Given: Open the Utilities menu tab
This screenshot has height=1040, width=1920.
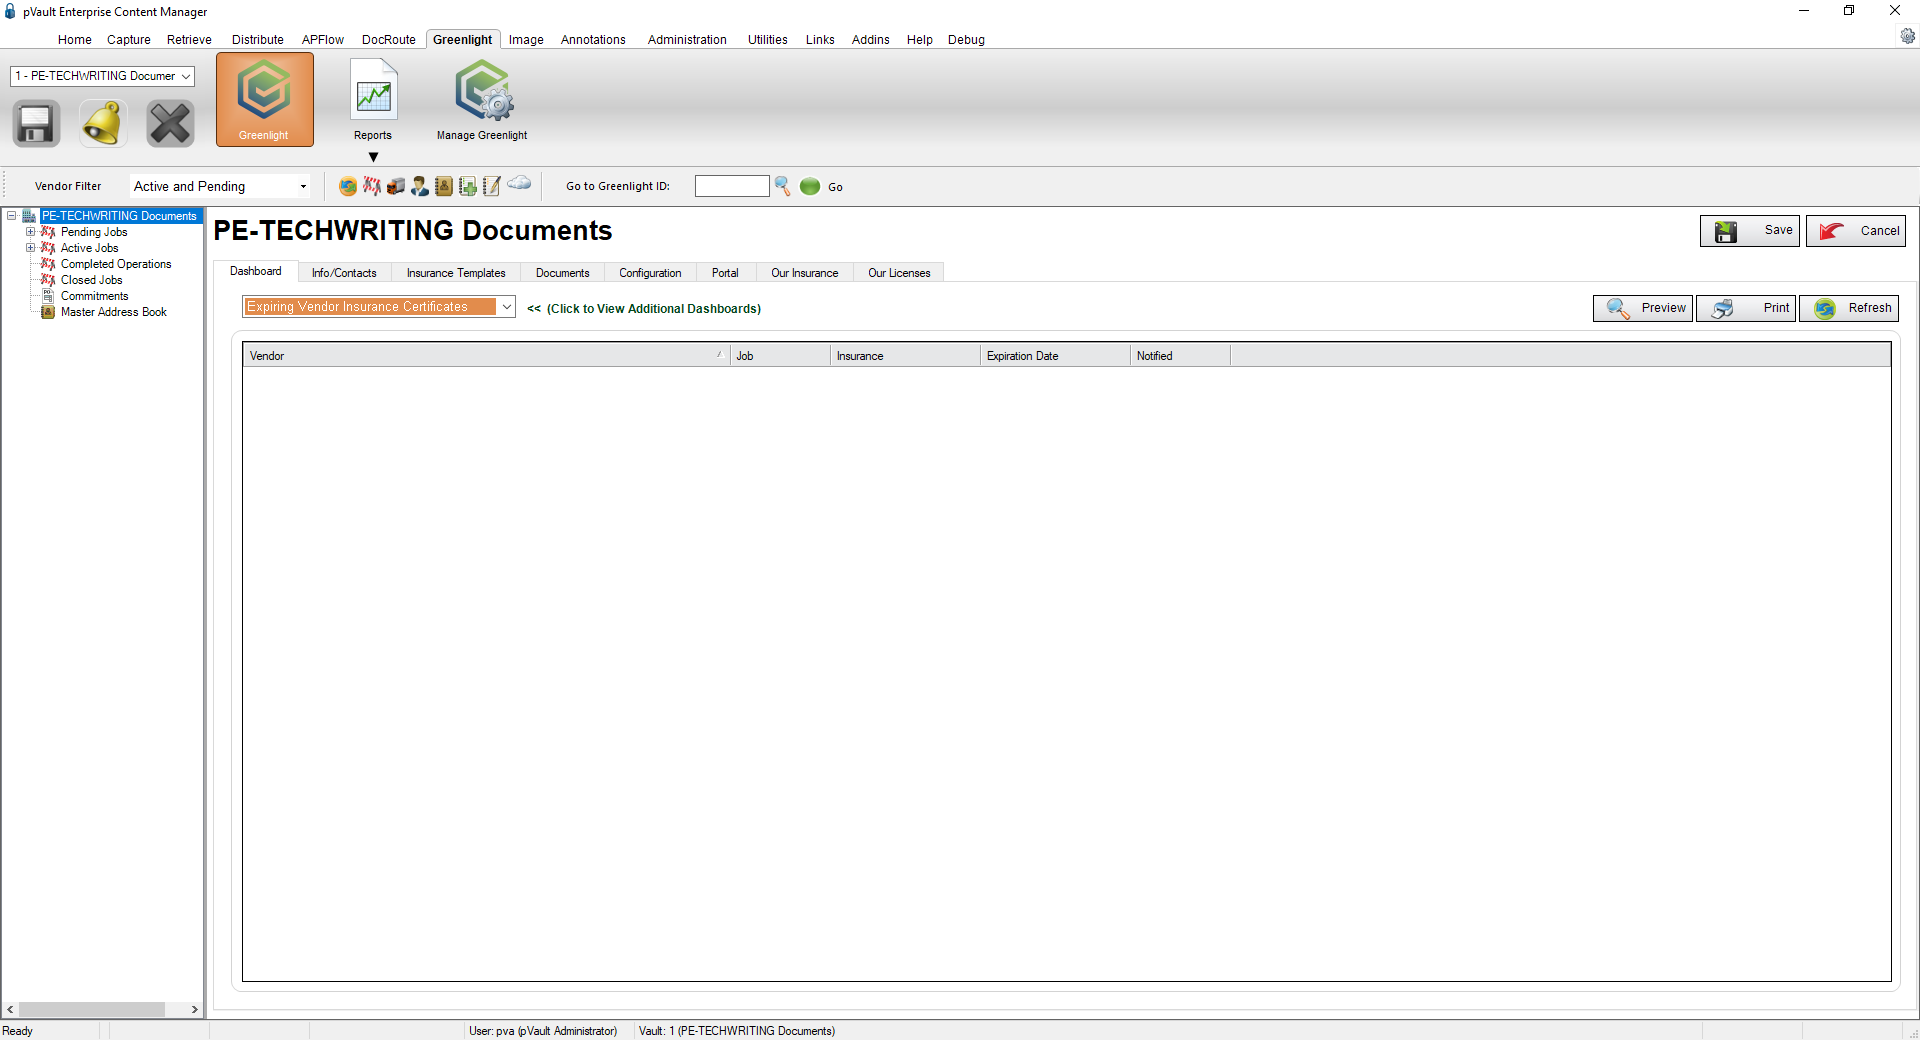Looking at the screenshot, I should [768, 40].
